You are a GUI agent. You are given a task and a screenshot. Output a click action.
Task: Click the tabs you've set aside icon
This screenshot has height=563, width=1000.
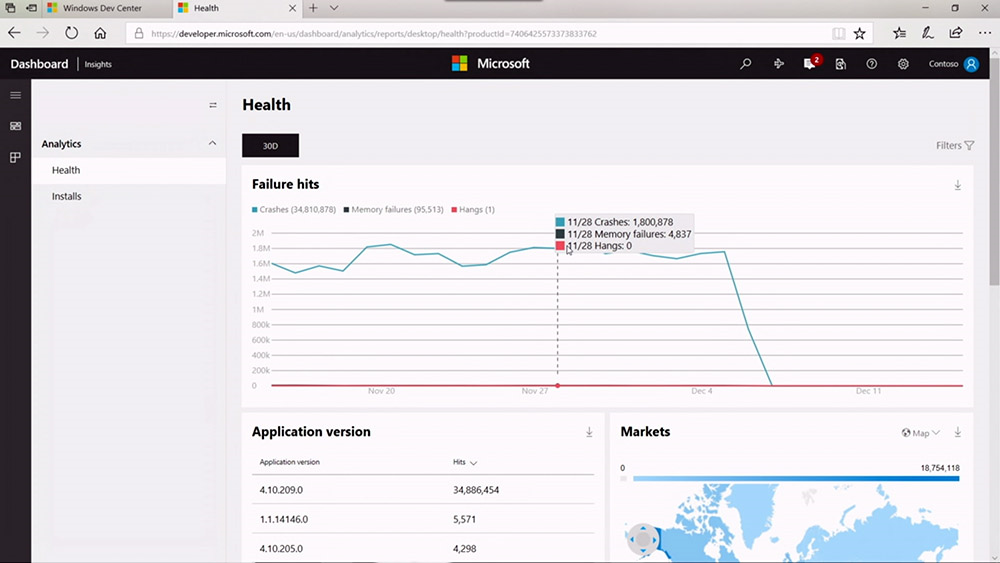pyautogui.click(x=10, y=8)
